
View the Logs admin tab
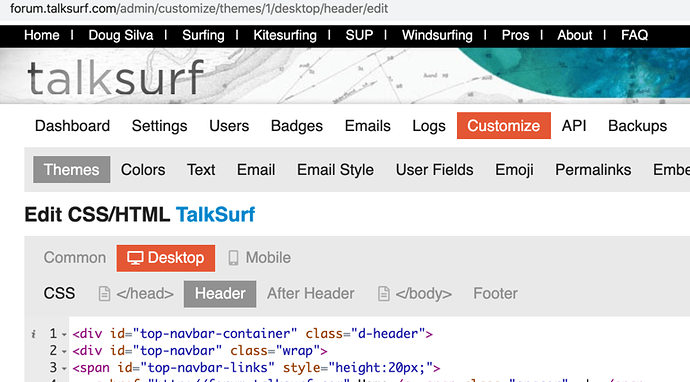[x=429, y=126]
